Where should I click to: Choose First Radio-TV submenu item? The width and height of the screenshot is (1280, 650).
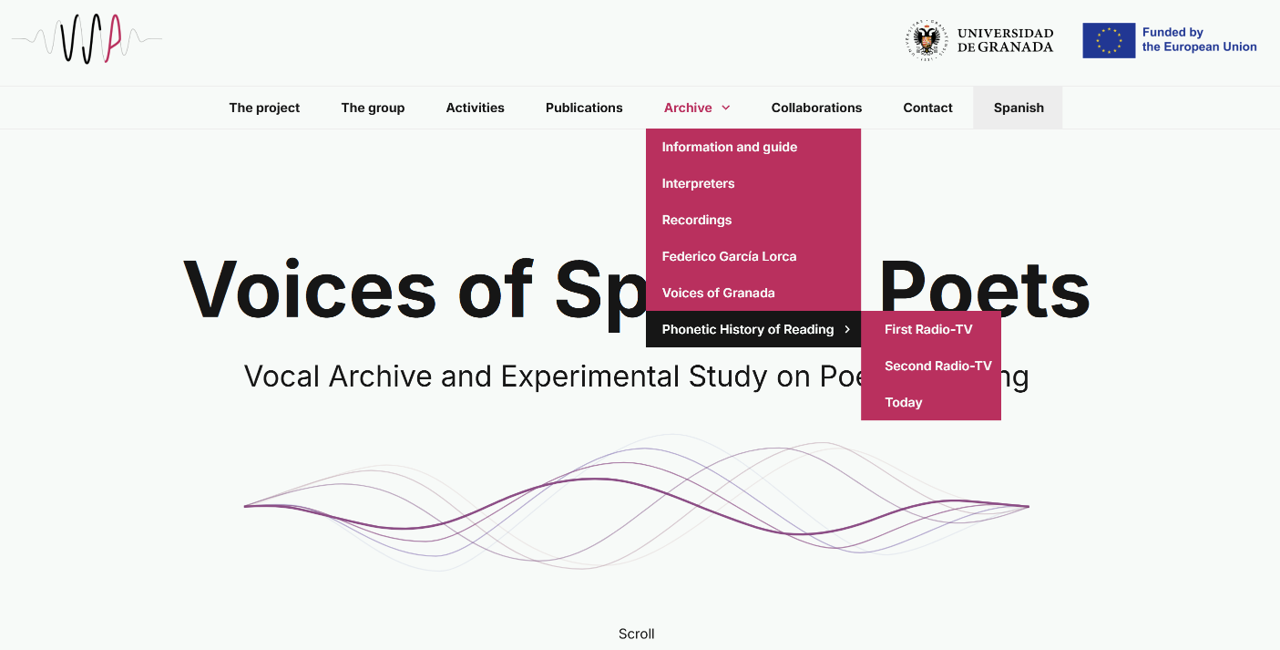point(928,330)
